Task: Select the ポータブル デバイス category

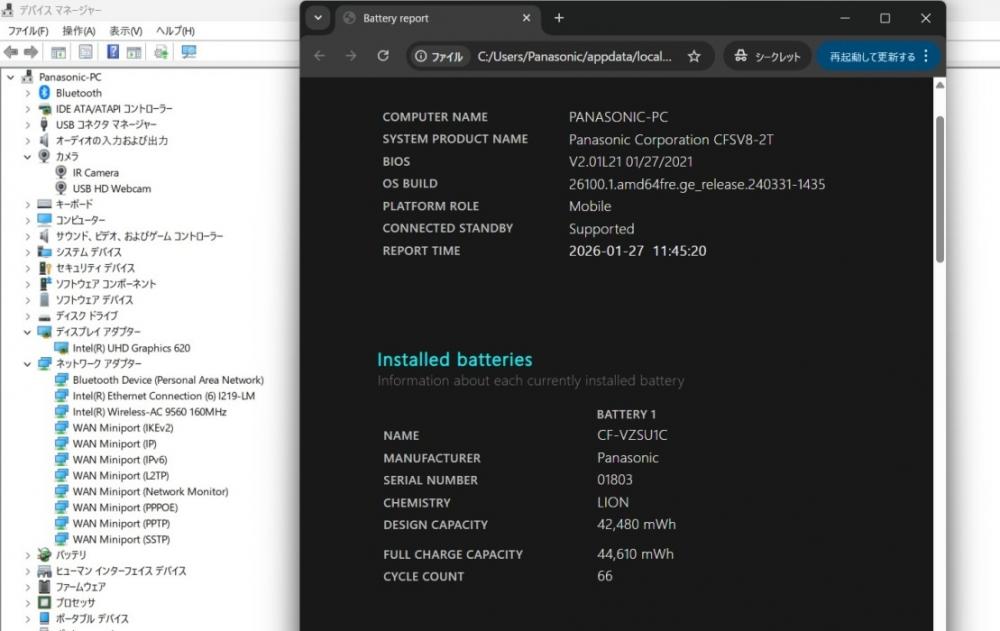Action: tap(92, 618)
